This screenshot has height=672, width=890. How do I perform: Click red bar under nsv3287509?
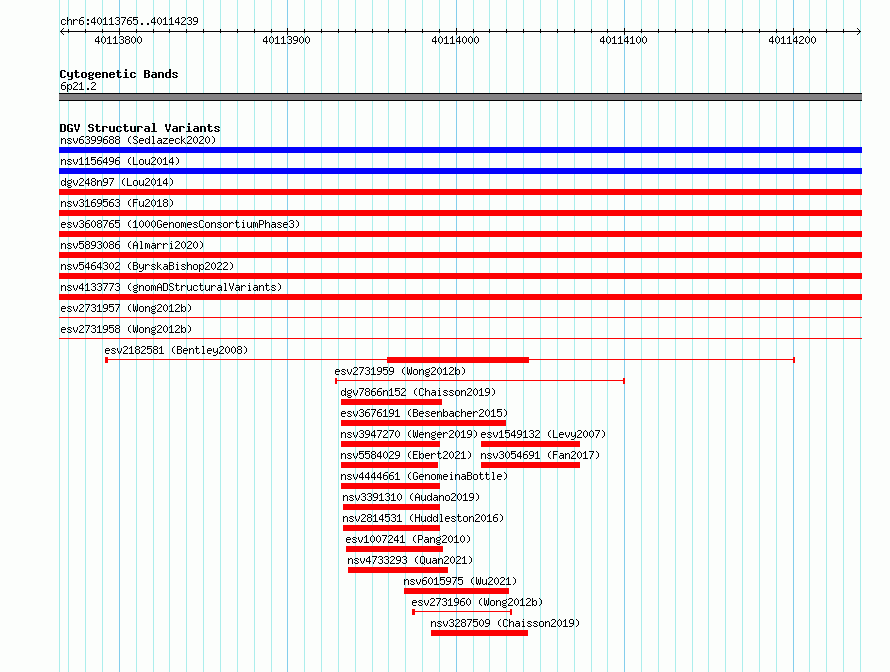point(480,633)
